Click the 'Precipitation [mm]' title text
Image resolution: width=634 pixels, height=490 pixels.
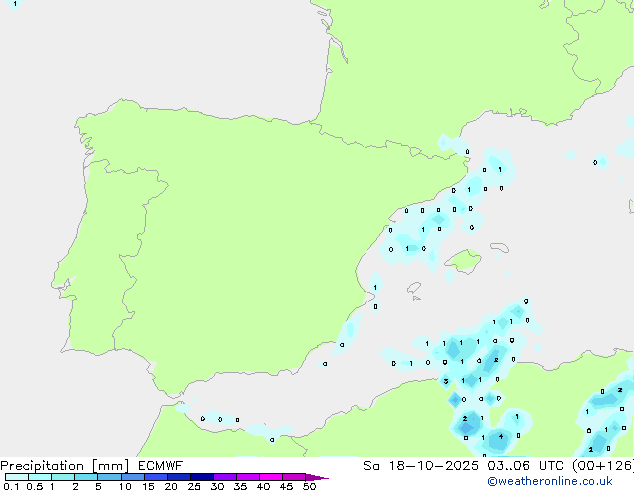point(65,466)
